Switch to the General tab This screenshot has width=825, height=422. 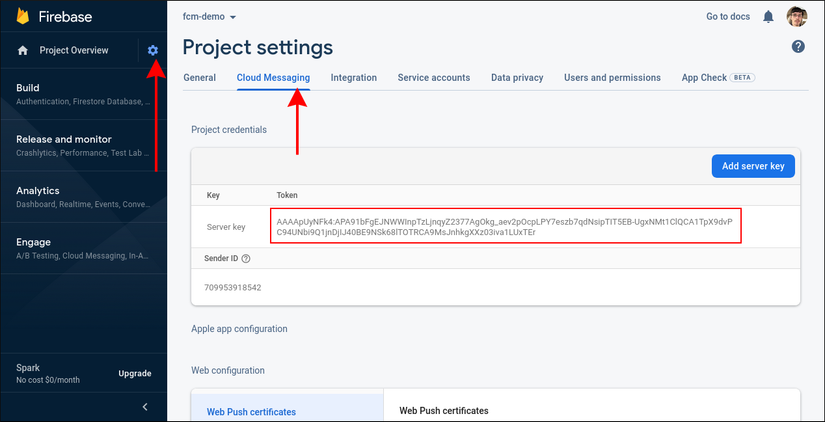[x=199, y=77]
